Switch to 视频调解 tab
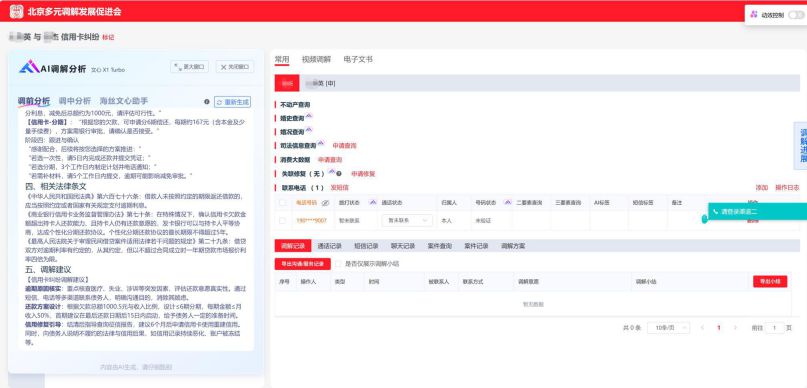807x388 pixels. point(316,59)
